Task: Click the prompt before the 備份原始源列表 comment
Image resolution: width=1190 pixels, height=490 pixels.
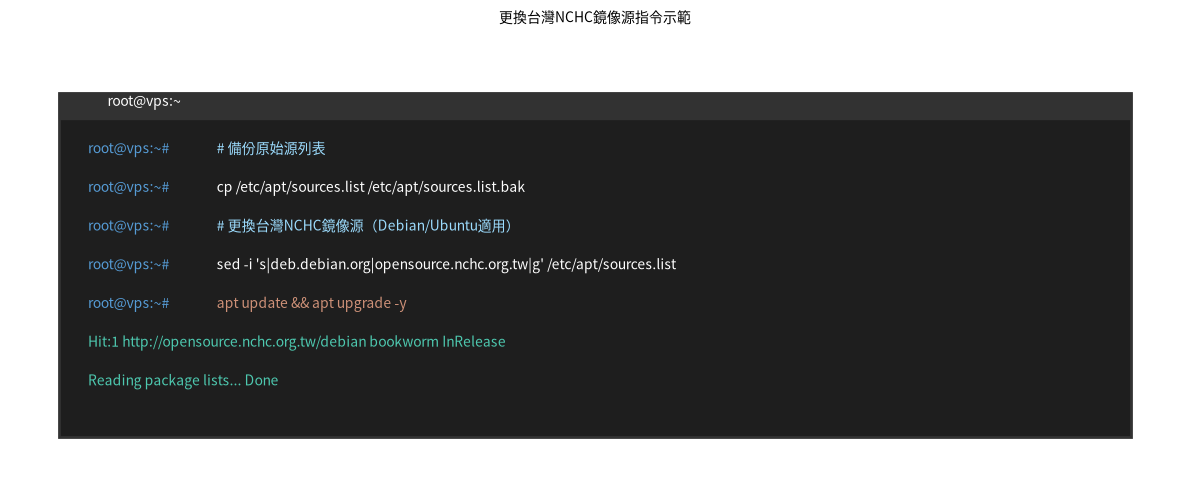Action: 128,149
